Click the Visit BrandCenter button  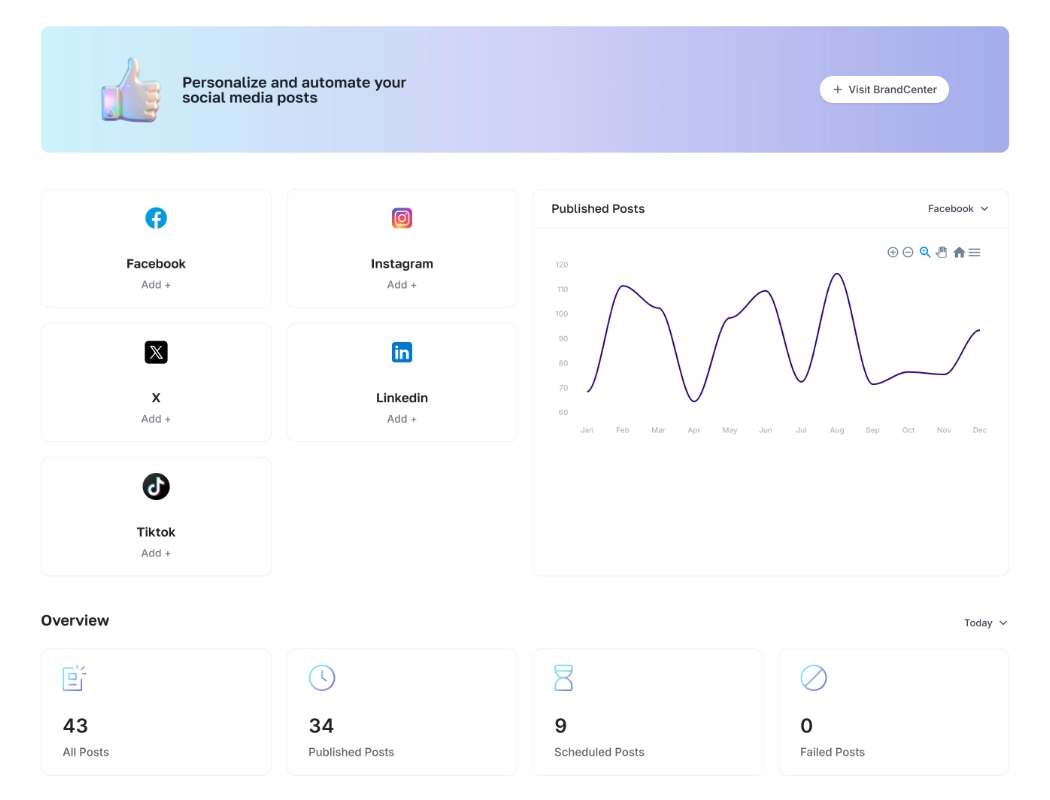coord(884,89)
